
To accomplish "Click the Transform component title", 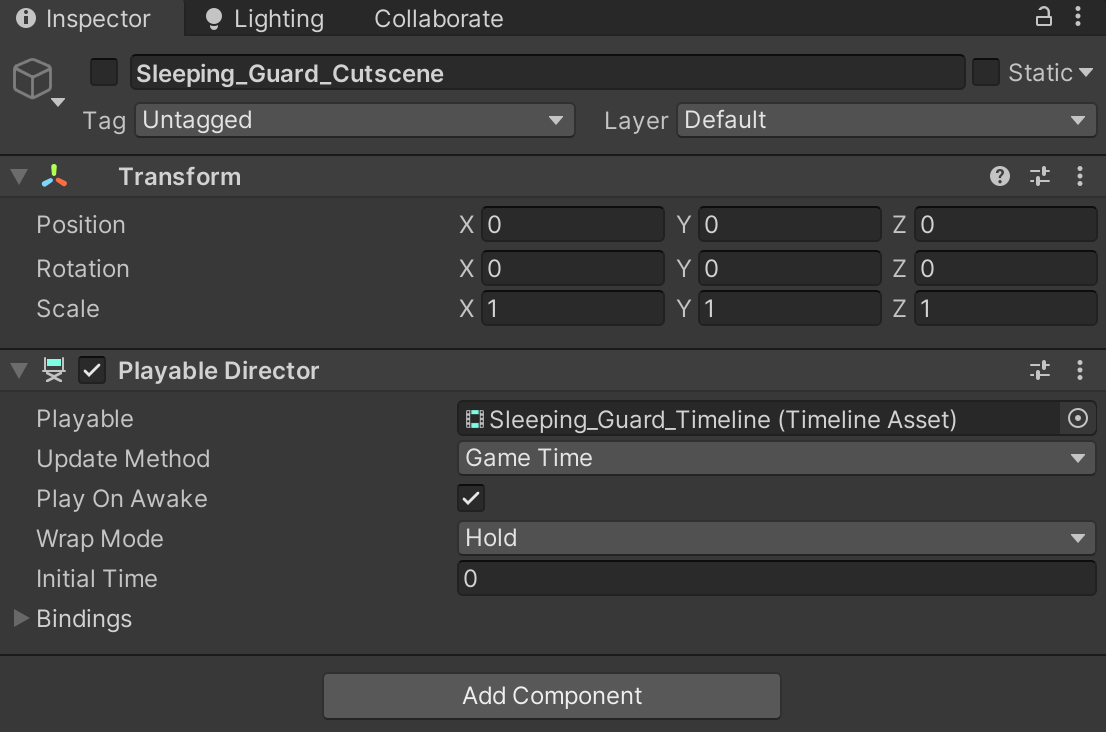I will pyautogui.click(x=180, y=176).
